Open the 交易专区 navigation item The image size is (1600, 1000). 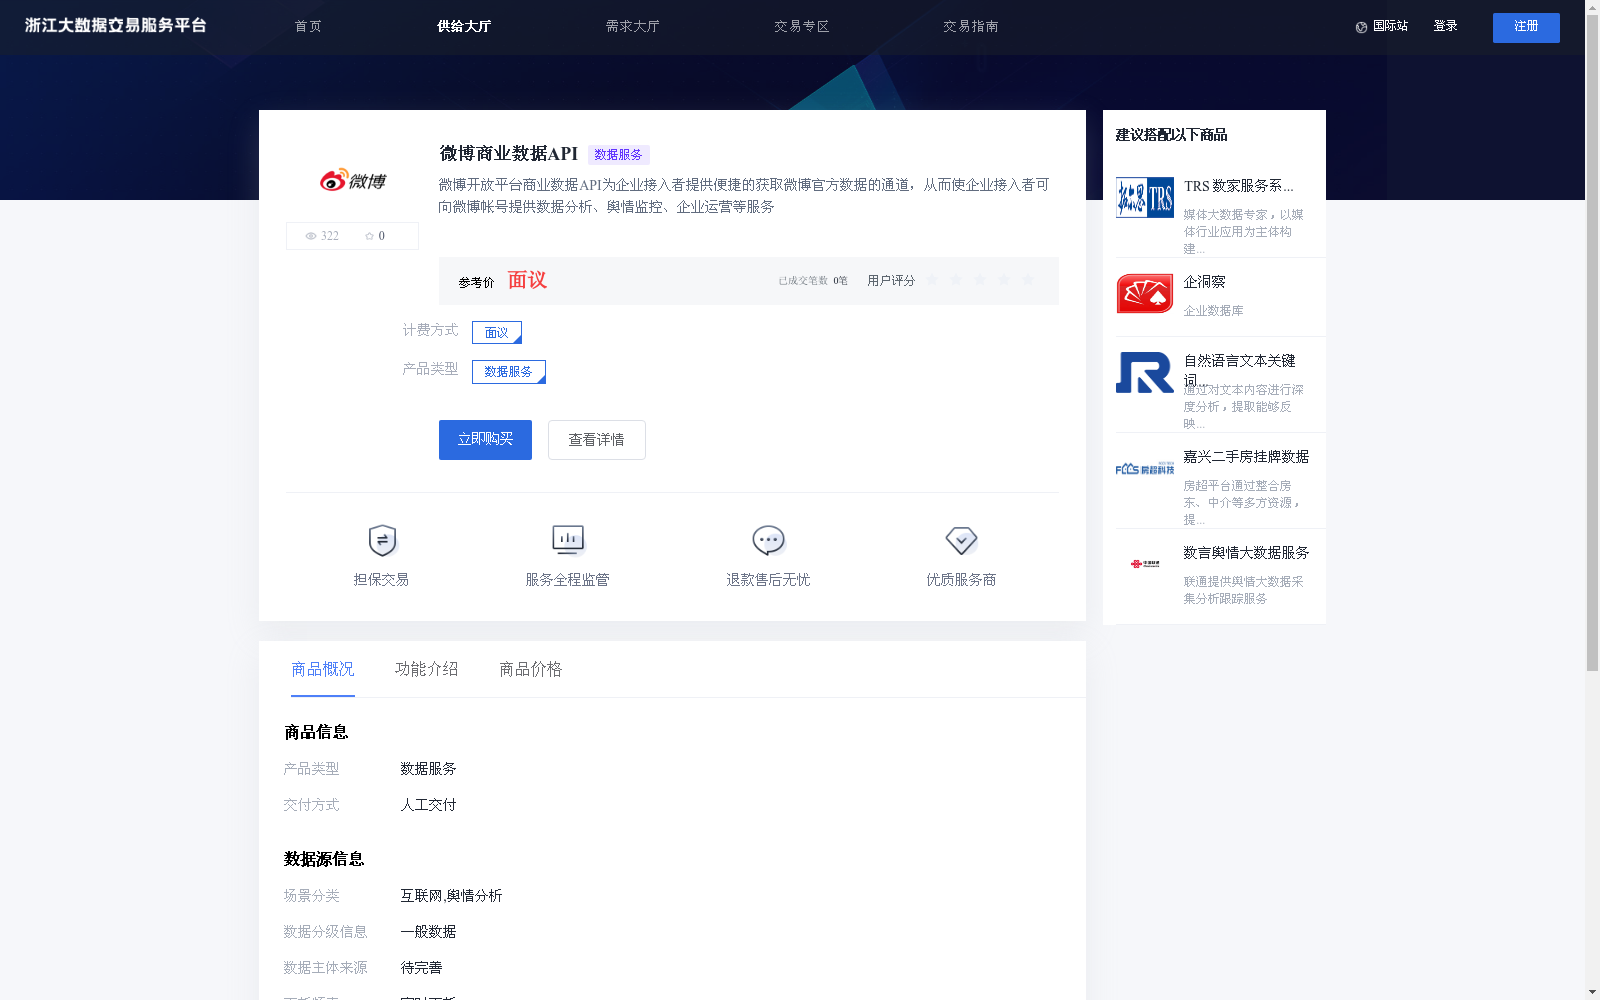[x=802, y=26]
